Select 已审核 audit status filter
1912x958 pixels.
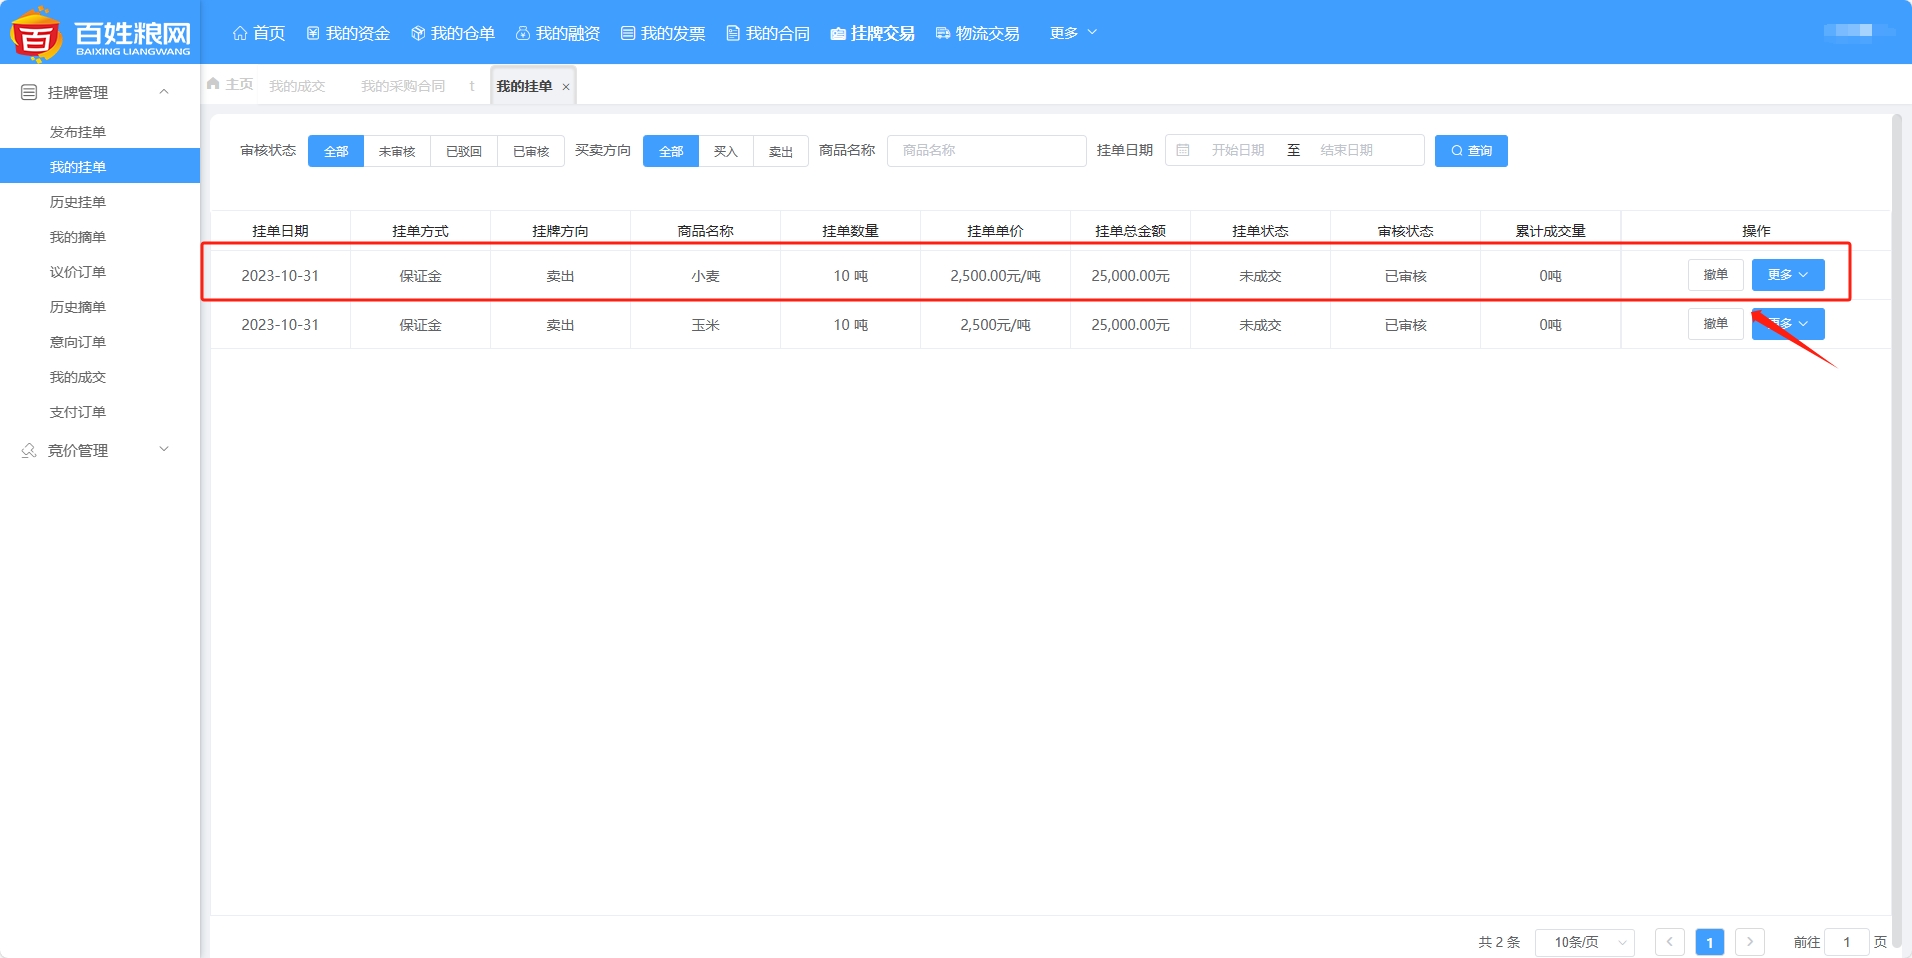tap(531, 151)
